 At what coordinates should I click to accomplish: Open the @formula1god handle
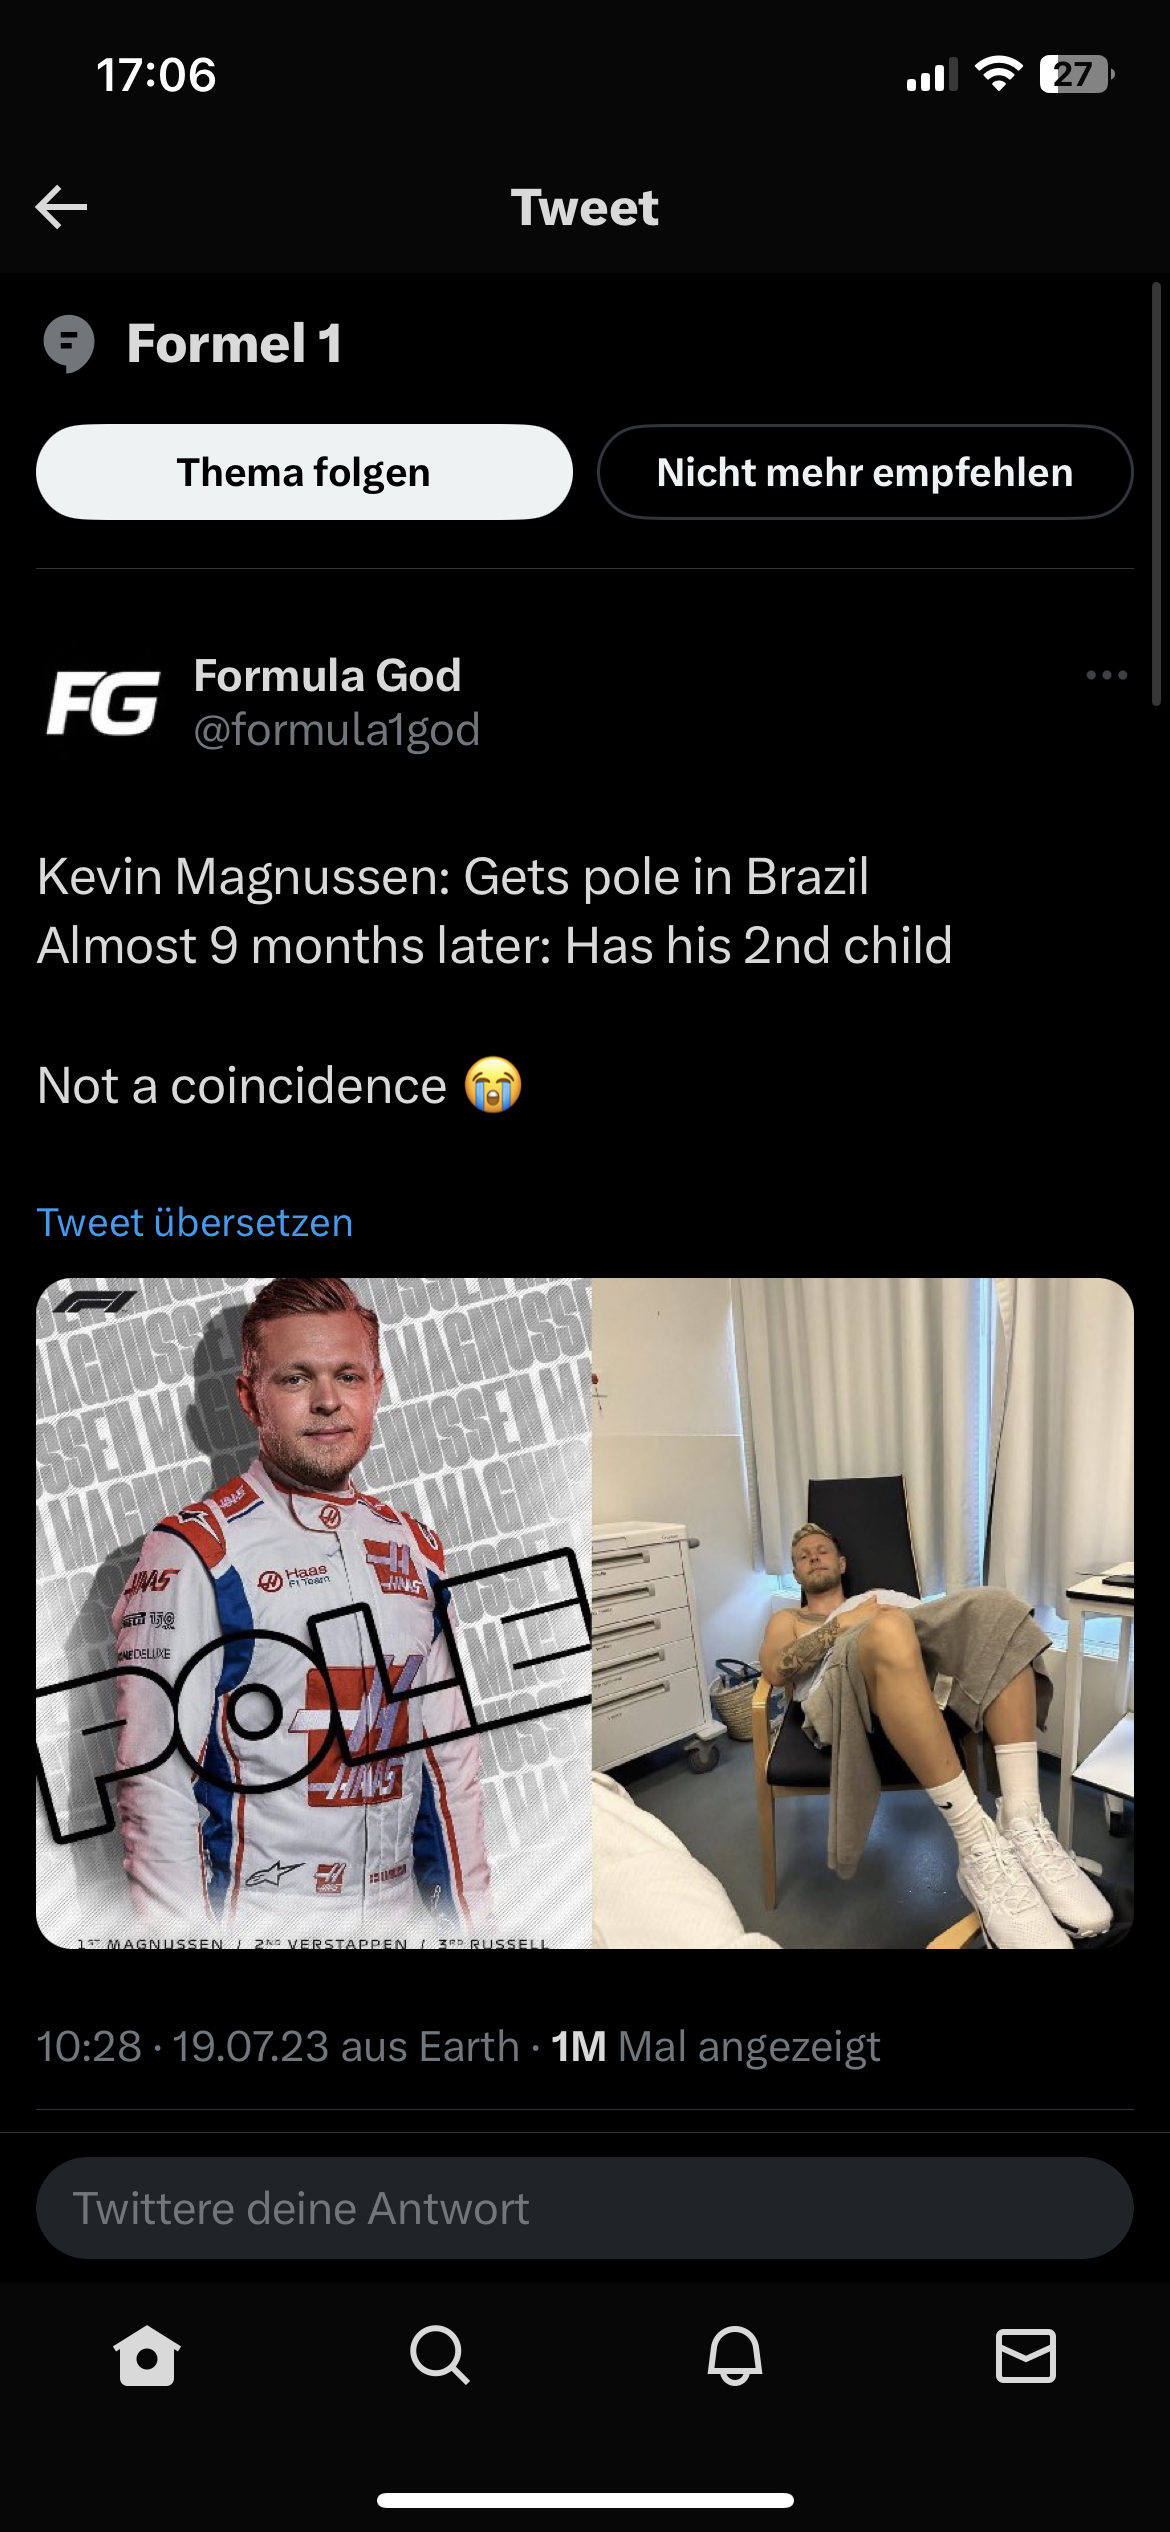[x=337, y=730]
